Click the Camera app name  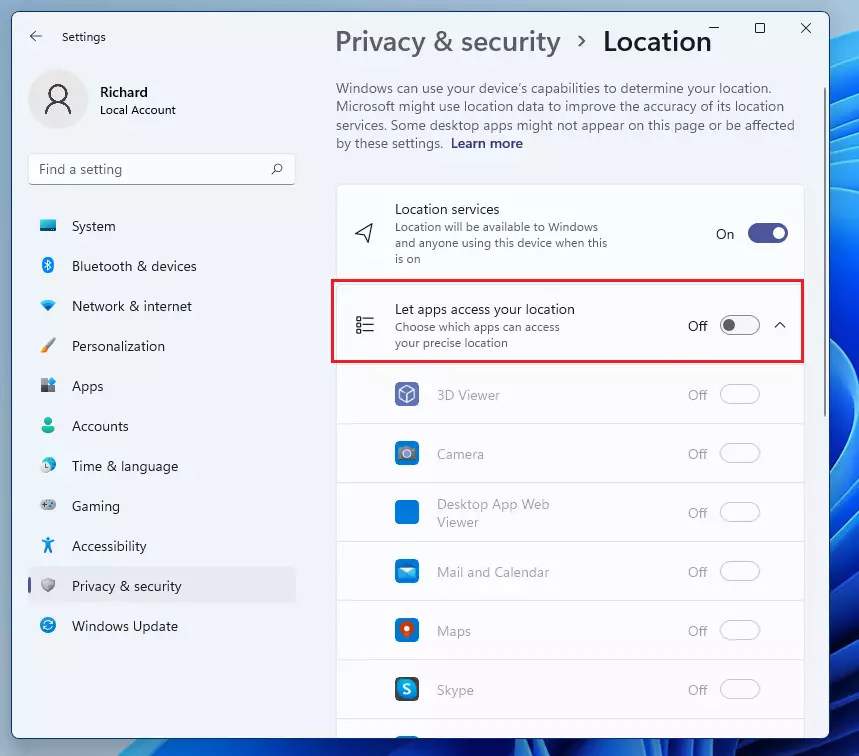[x=460, y=454]
